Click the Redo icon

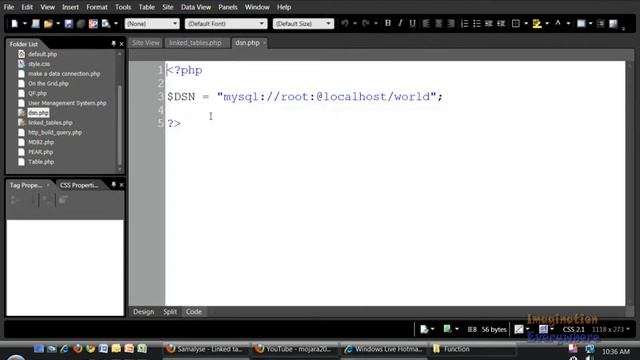366,24
